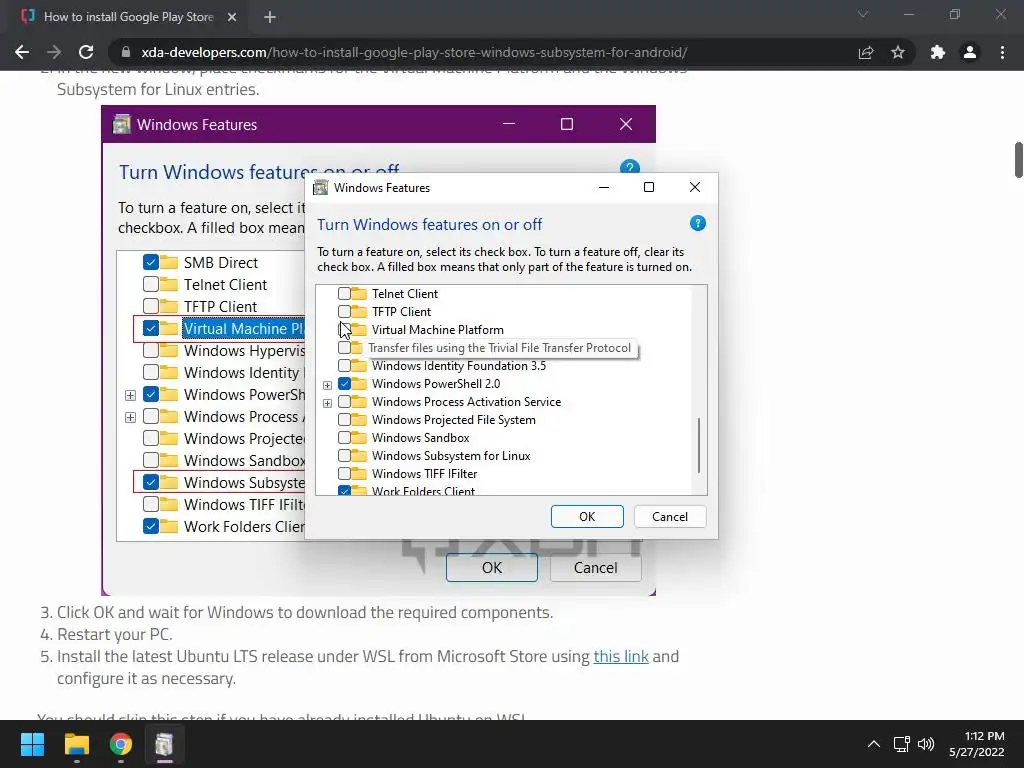Check the TFTP Client checkbox in the dialog
The width and height of the screenshot is (1024, 768).
(344, 312)
